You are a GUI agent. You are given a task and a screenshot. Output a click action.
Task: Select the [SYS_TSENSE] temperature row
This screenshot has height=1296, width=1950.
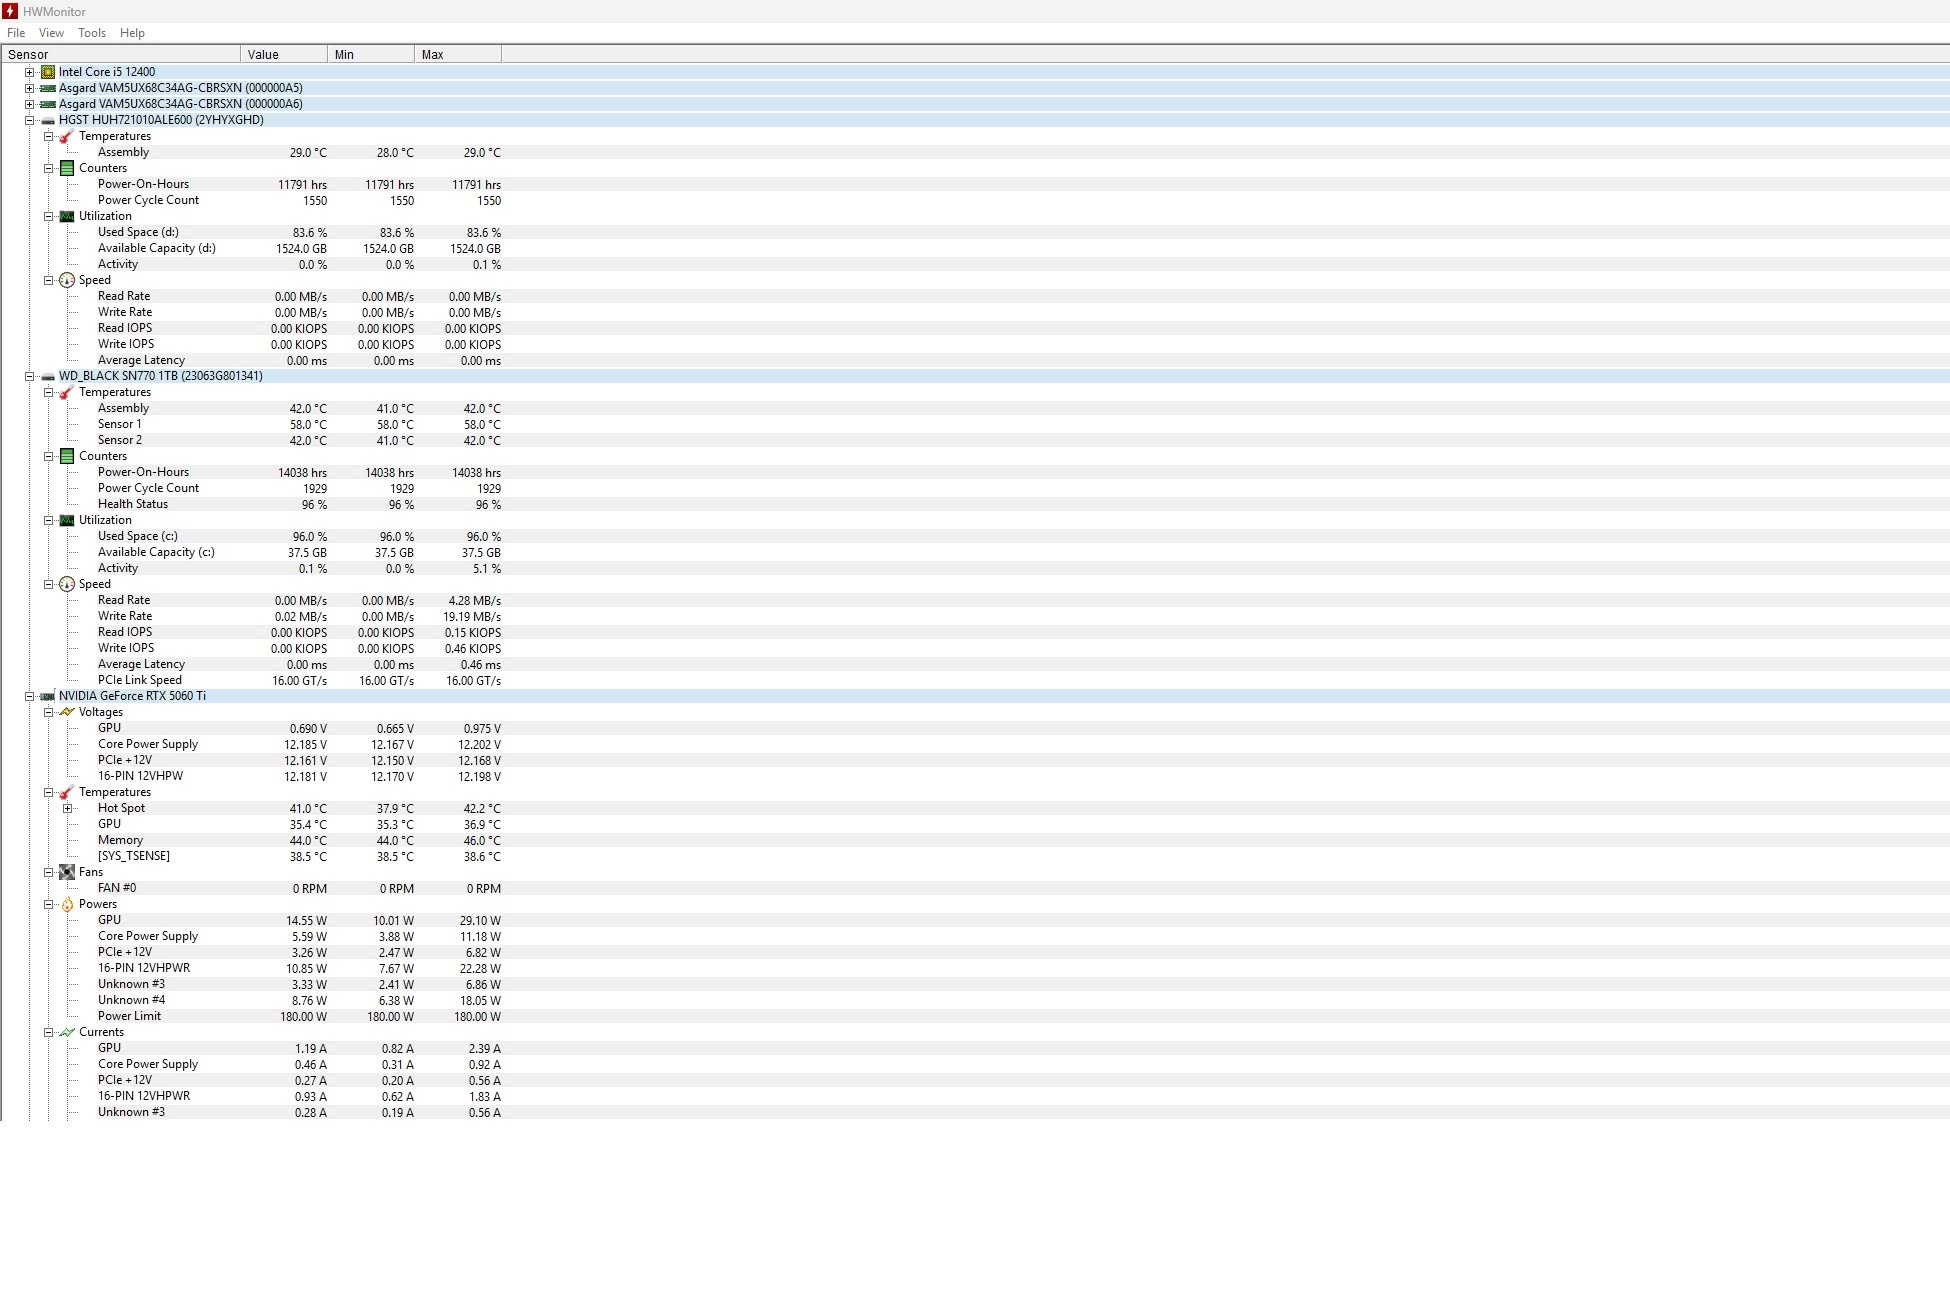click(x=975, y=856)
